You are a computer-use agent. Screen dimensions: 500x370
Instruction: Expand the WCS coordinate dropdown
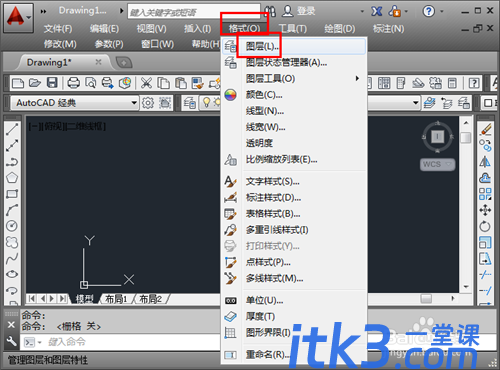(x=448, y=164)
